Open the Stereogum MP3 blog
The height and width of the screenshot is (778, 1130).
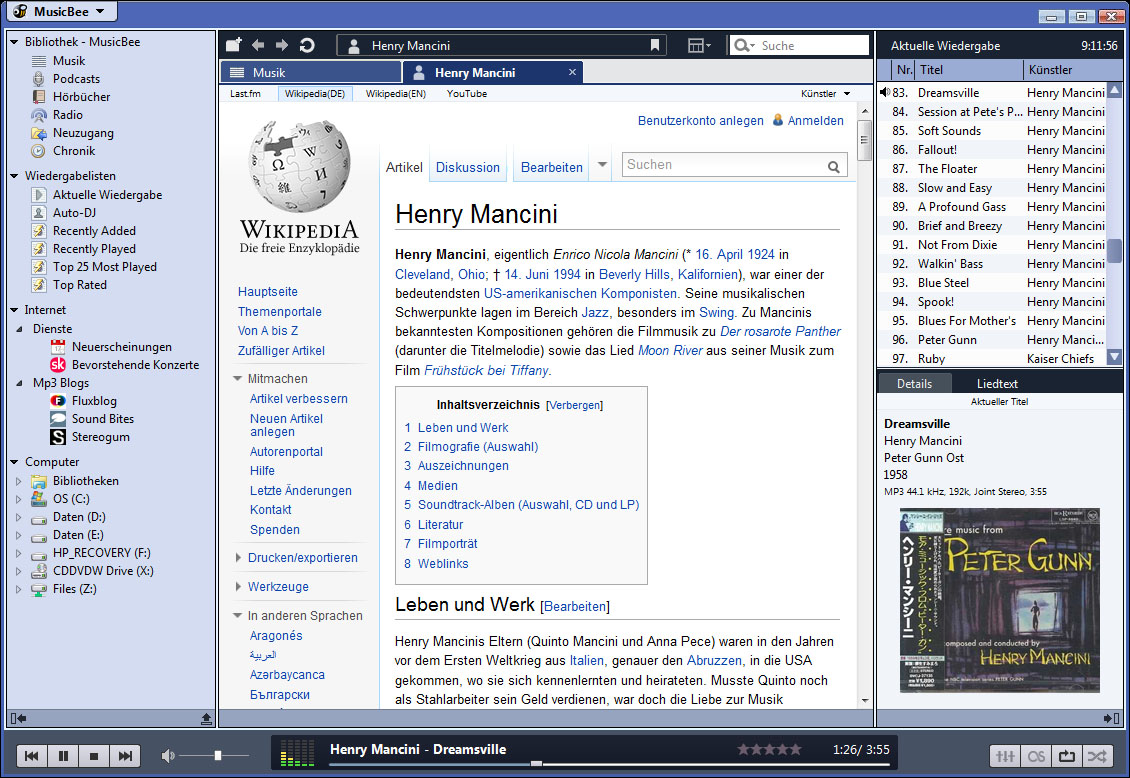click(100, 437)
